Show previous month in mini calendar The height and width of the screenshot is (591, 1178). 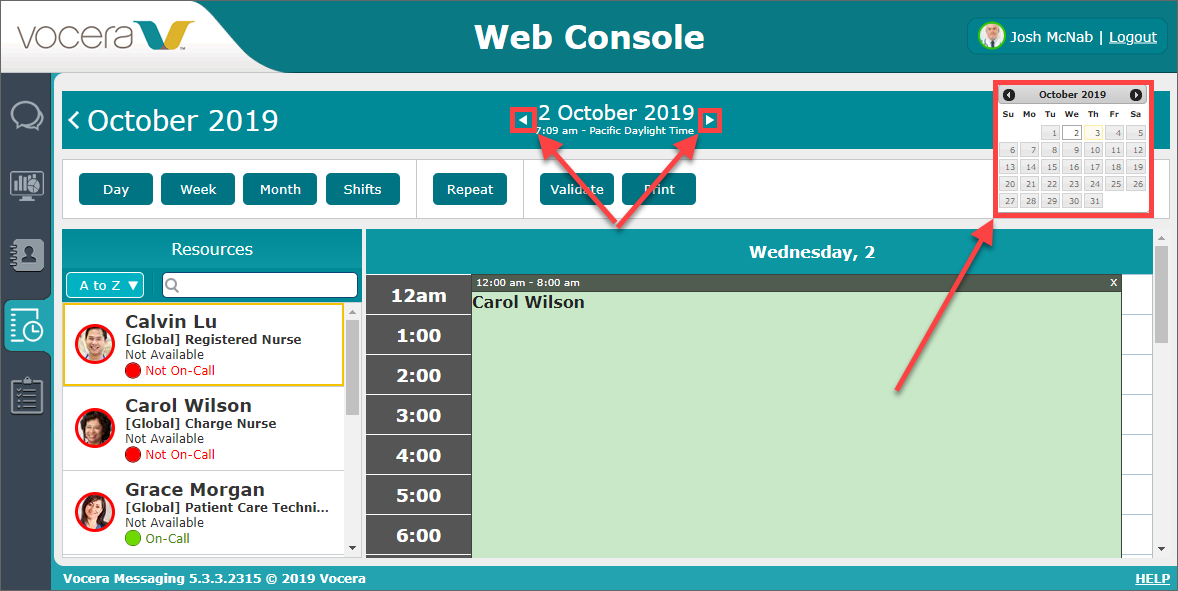(1009, 95)
